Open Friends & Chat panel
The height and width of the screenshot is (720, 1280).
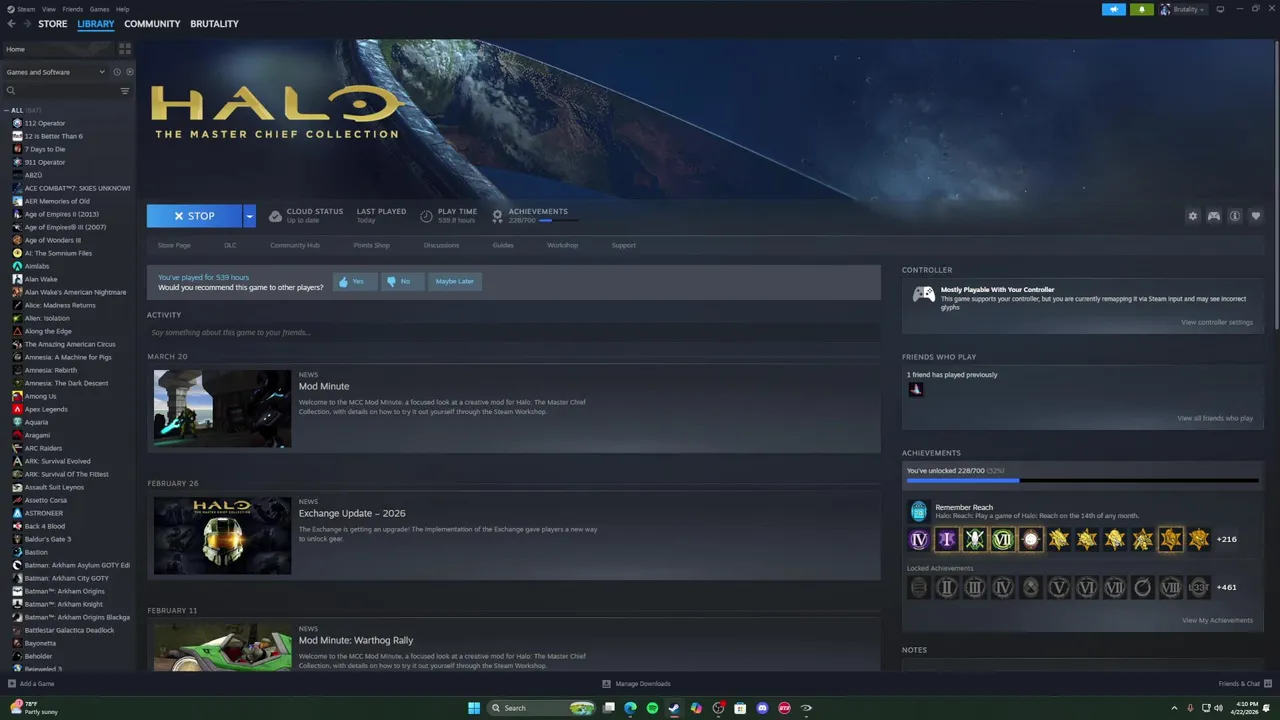(1245, 684)
